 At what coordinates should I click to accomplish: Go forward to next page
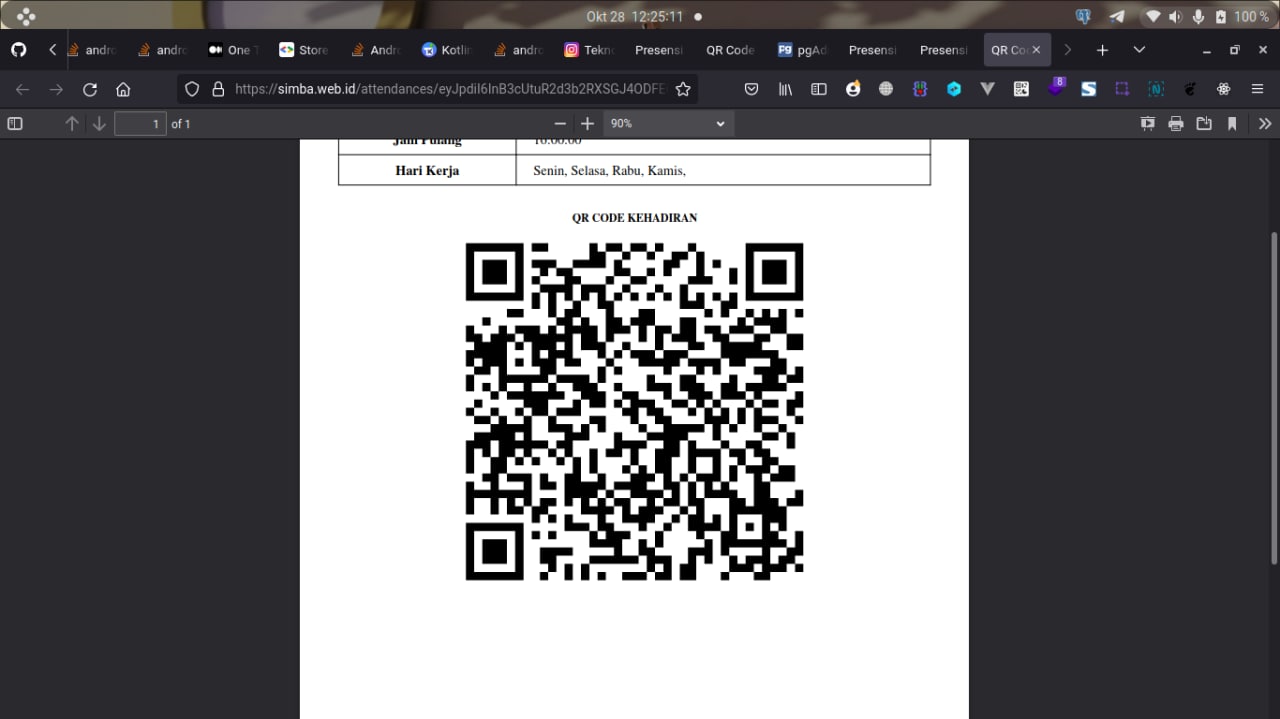pyautogui.click(x=56, y=89)
